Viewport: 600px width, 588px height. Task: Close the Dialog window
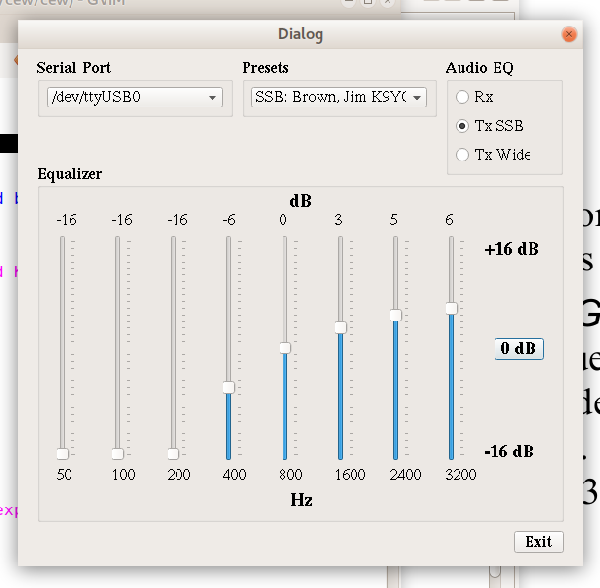point(569,34)
